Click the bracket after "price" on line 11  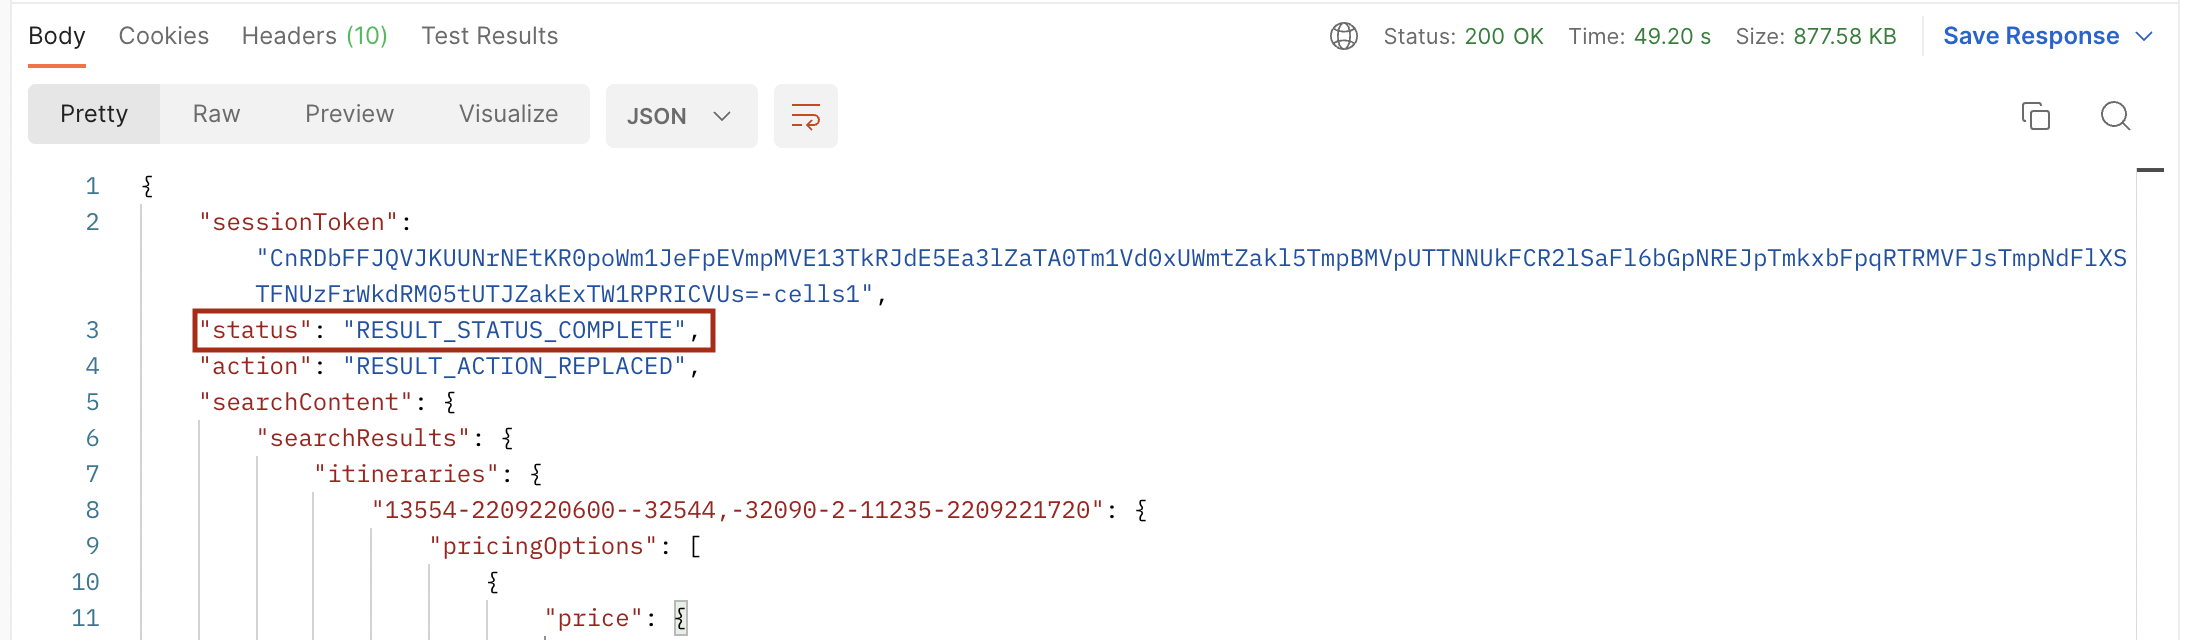[x=681, y=618]
